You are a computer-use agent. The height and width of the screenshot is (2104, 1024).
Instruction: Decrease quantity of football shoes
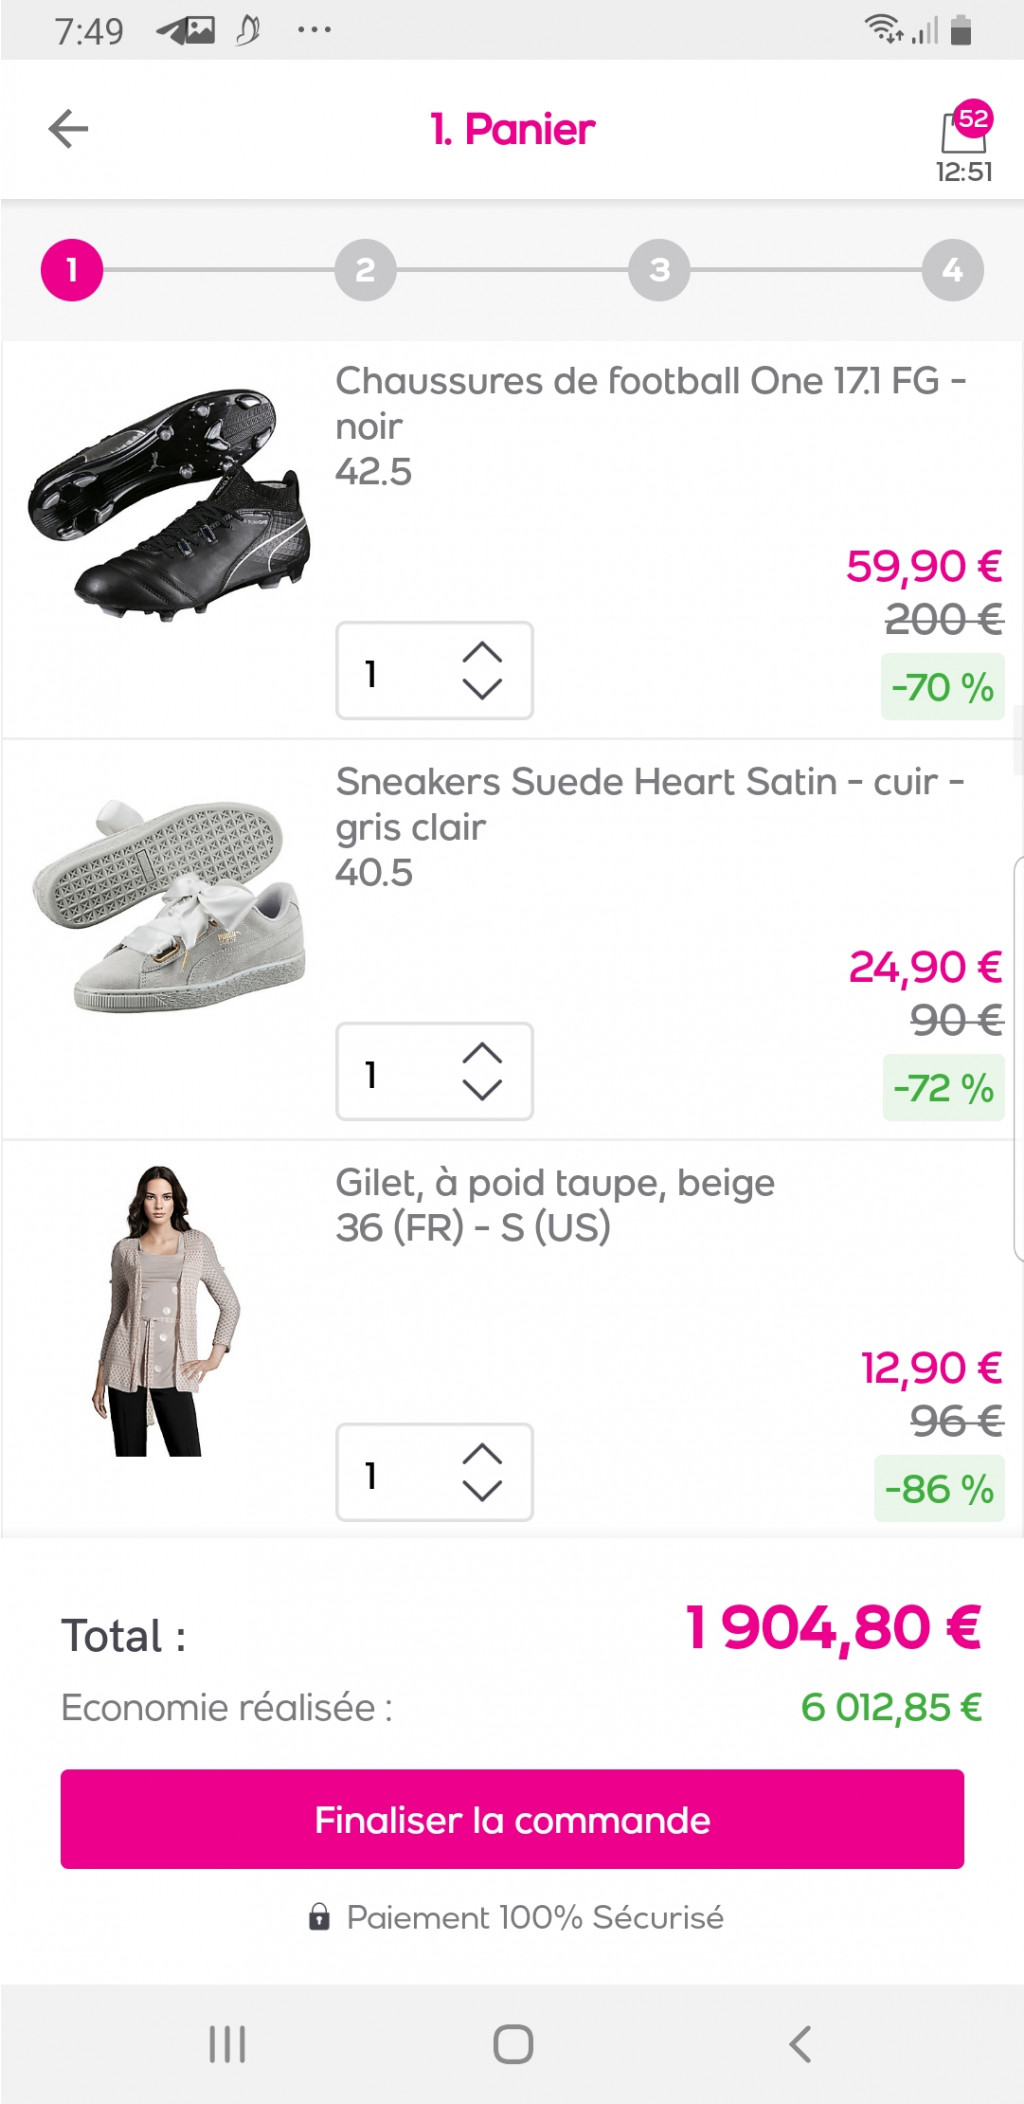click(482, 689)
